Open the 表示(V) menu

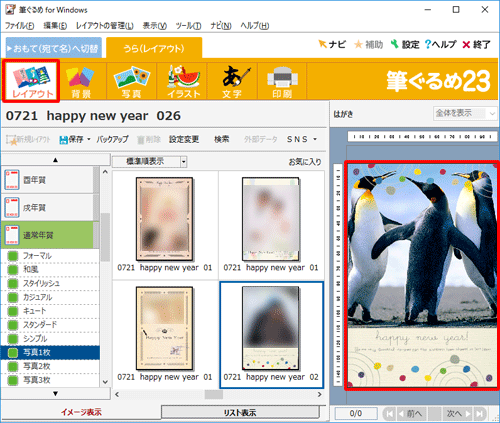[x=155, y=26]
